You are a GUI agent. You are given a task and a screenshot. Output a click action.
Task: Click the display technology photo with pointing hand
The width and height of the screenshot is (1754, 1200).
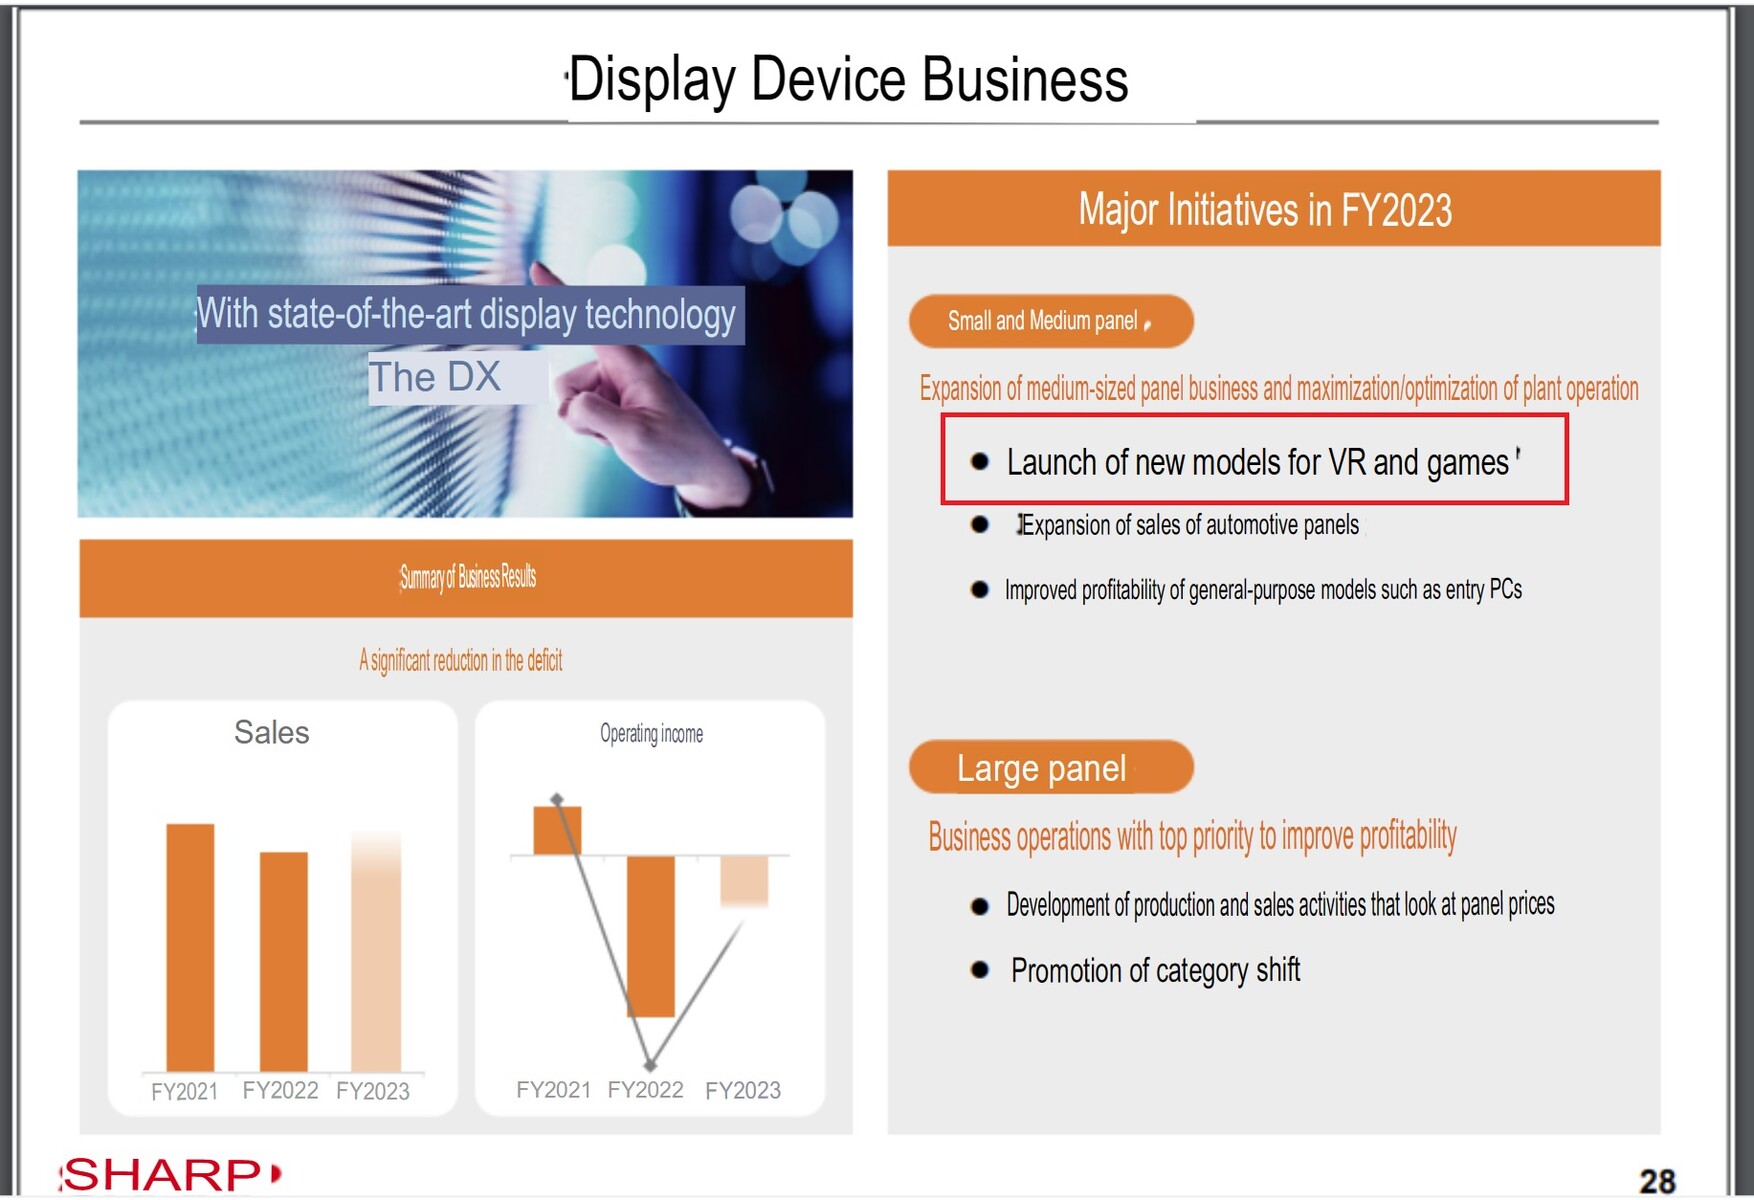(x=466, y=344)
